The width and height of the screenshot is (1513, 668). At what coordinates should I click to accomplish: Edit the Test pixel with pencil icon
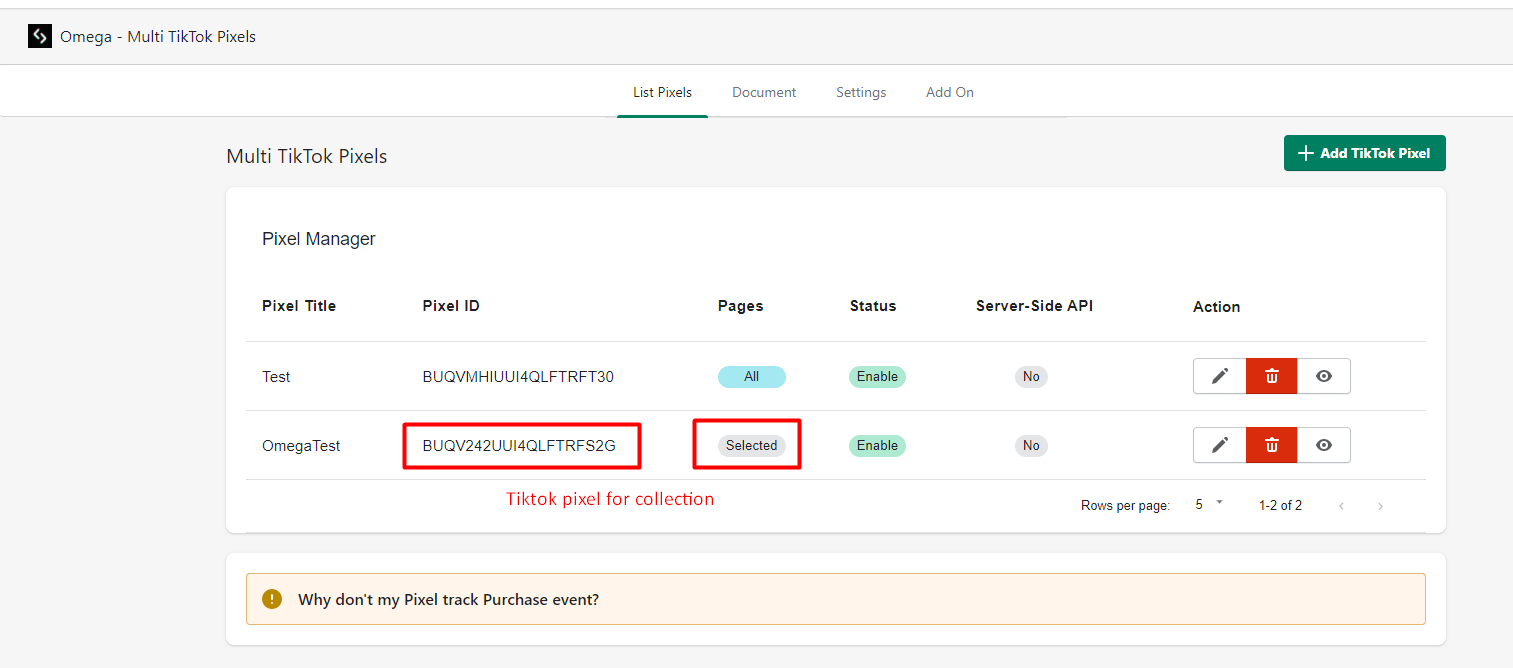(x=1220, y=376)
